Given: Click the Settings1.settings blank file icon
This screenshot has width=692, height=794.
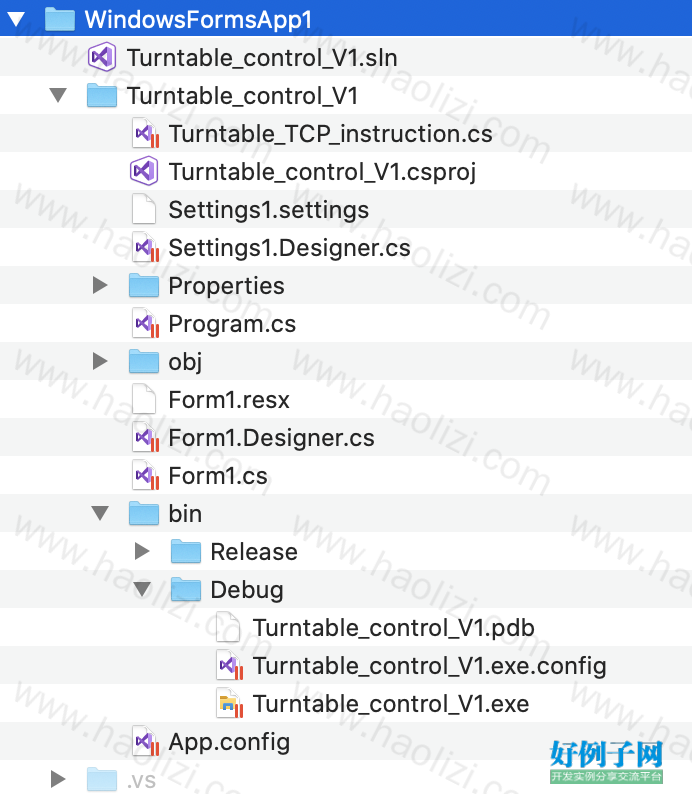Looking at the screenshot, I should 144,209.
